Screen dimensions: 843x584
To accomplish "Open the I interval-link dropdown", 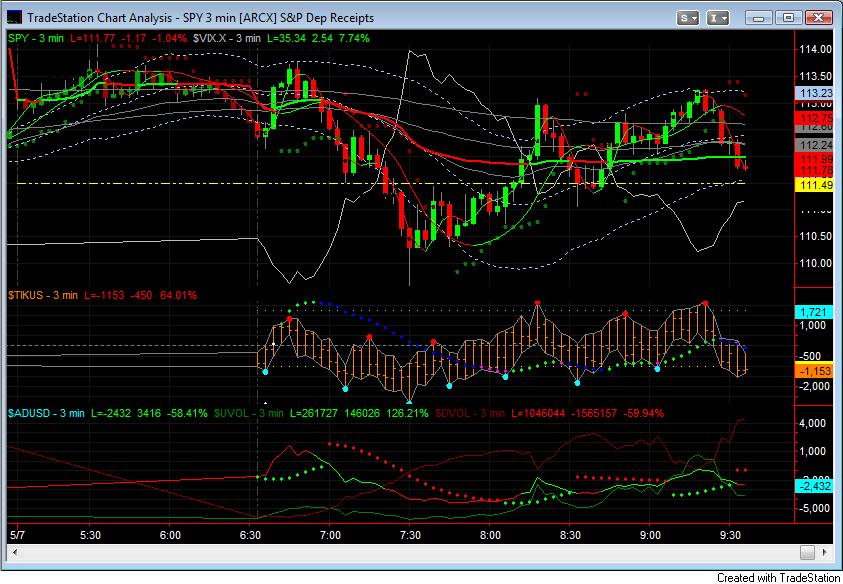I will point(717,18).
